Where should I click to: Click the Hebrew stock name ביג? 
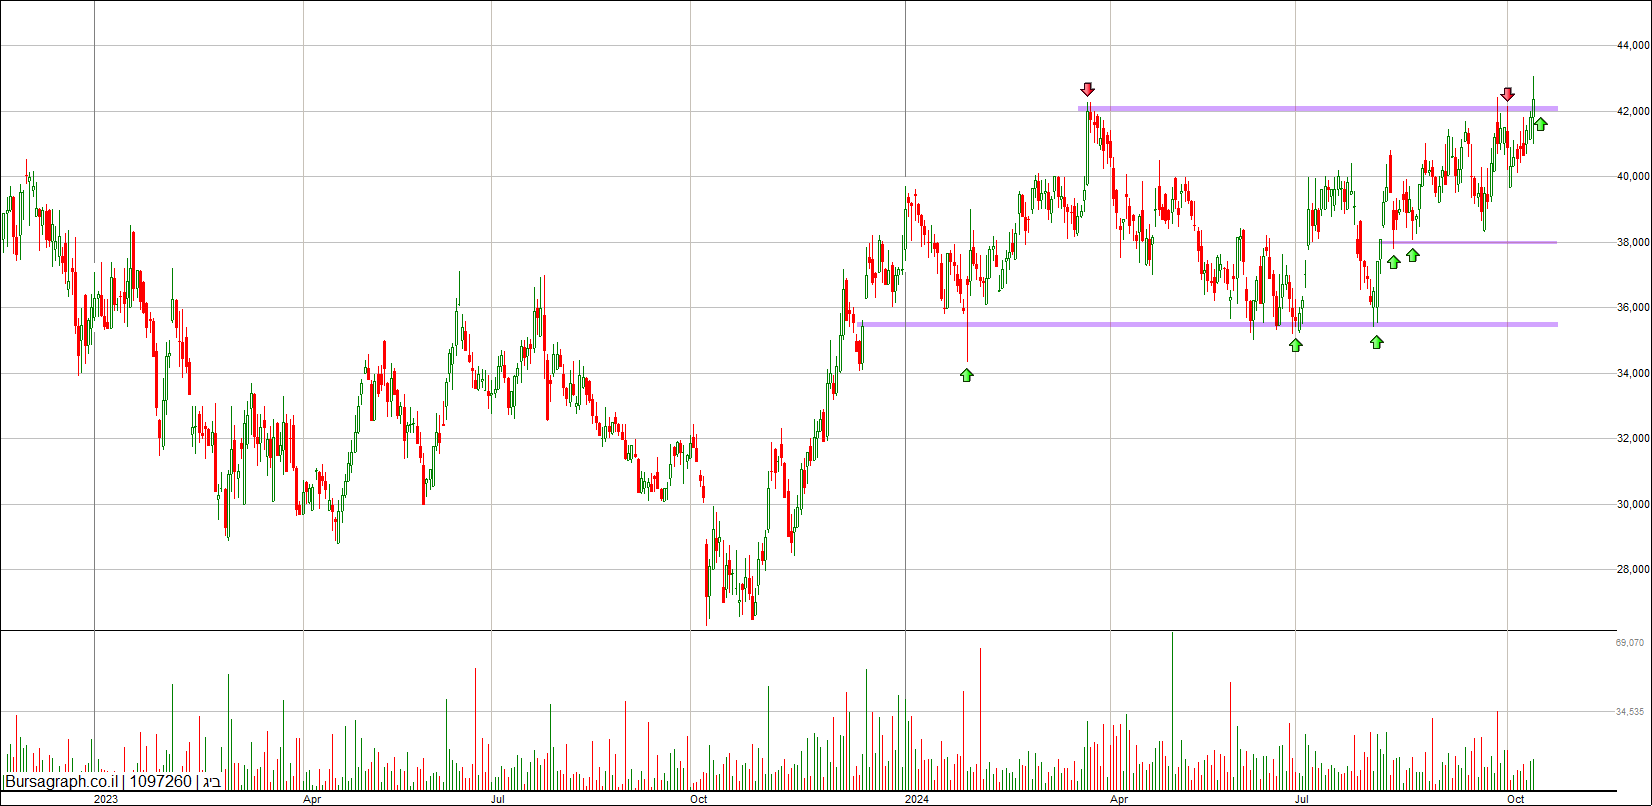pos(212,782)
